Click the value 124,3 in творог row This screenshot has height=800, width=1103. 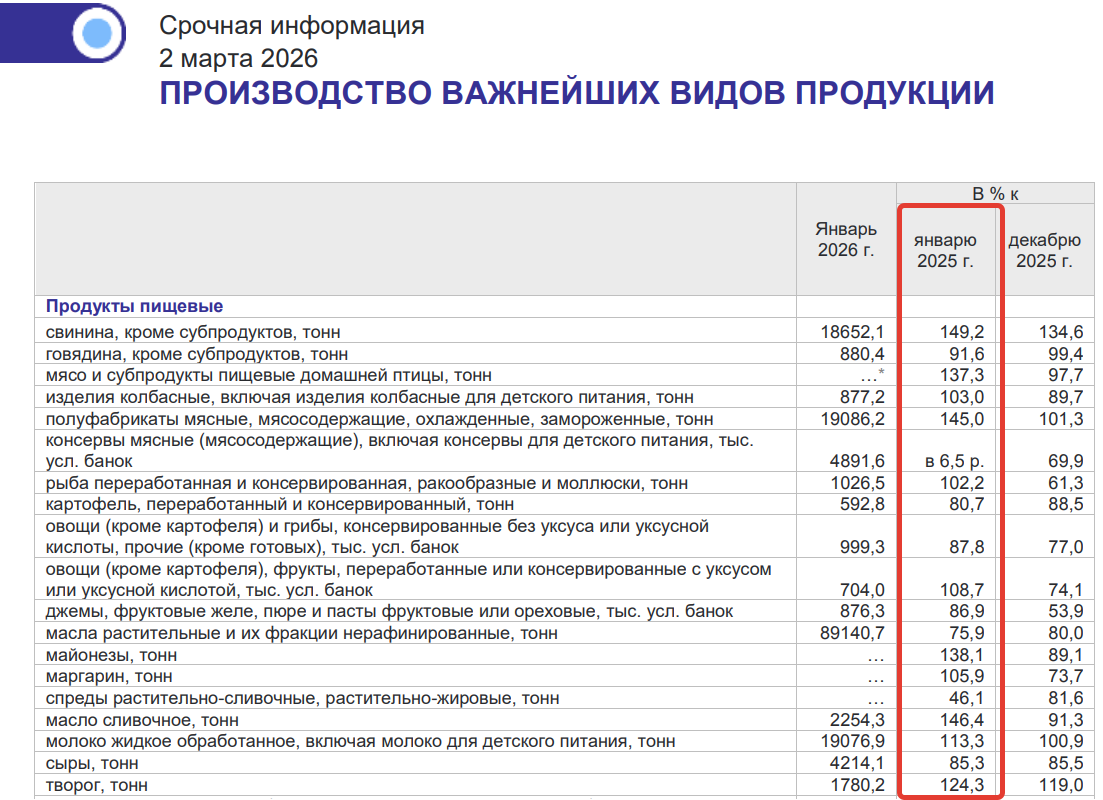click(x=963, y=785)
